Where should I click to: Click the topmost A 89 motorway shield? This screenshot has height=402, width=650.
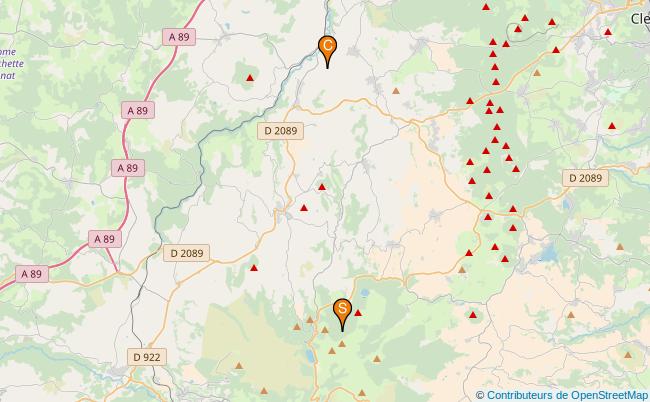pos(179,37)
